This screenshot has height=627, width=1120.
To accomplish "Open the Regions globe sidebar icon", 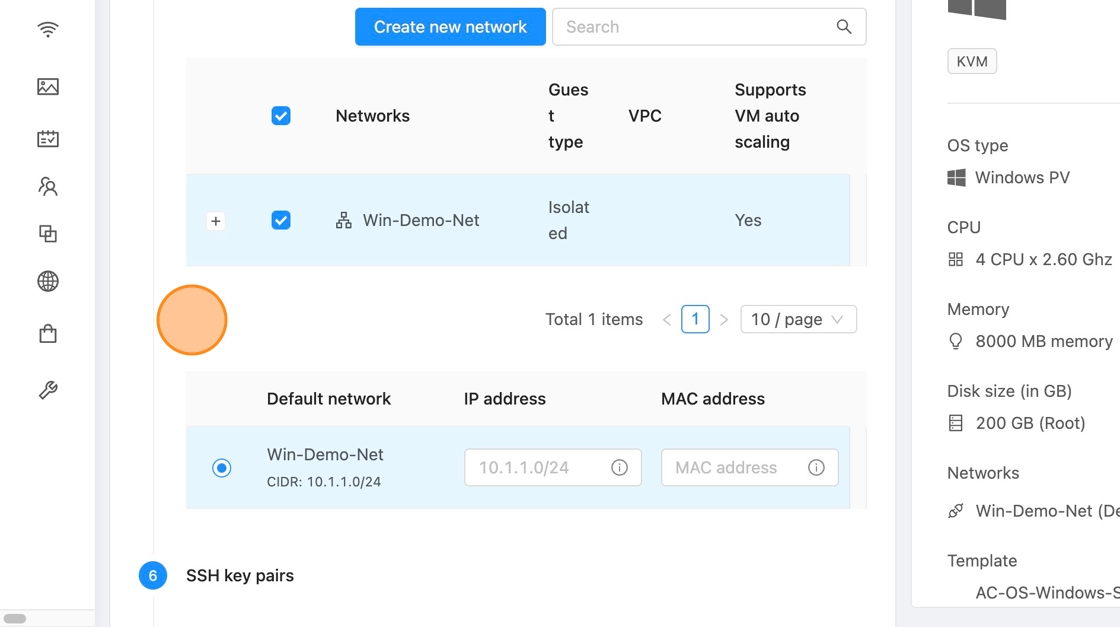I will pos(47,281).
